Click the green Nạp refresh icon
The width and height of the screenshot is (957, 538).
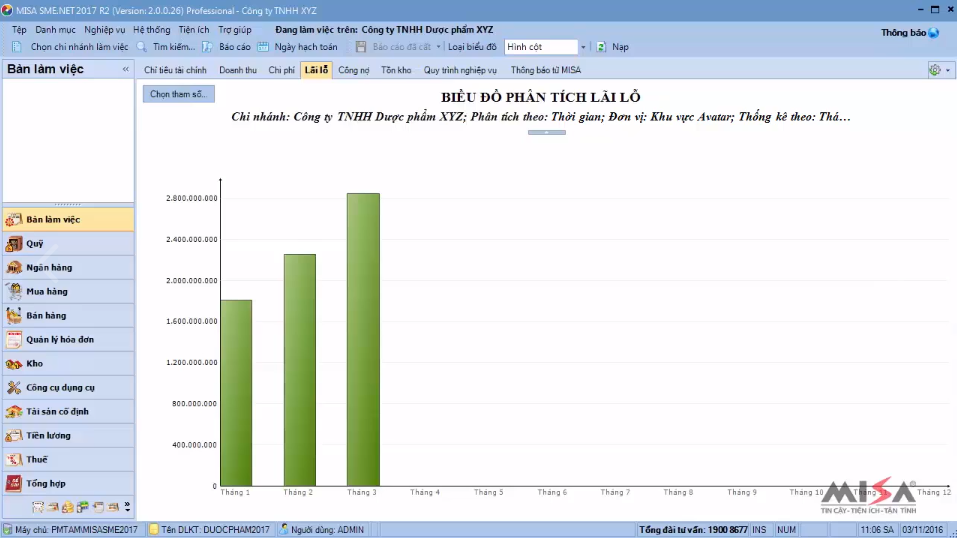coord(601,46)
